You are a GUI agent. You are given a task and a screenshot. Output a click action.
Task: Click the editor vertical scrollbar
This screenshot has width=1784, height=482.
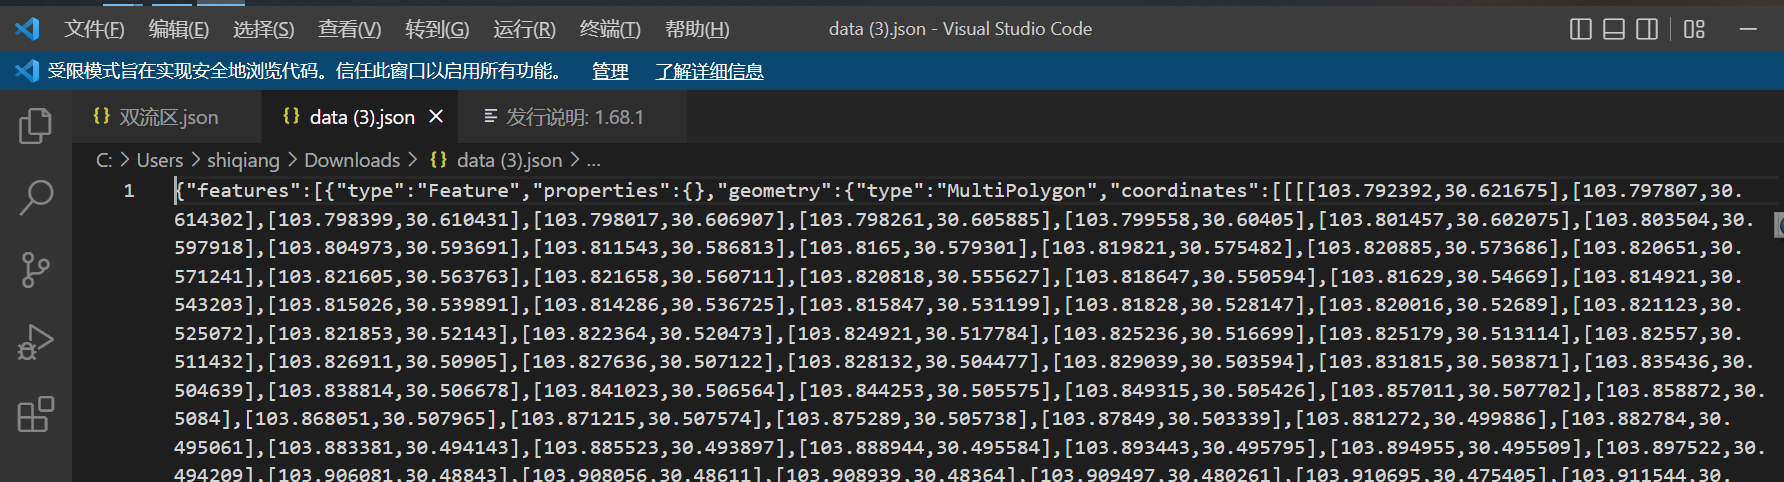[1778, 225]
